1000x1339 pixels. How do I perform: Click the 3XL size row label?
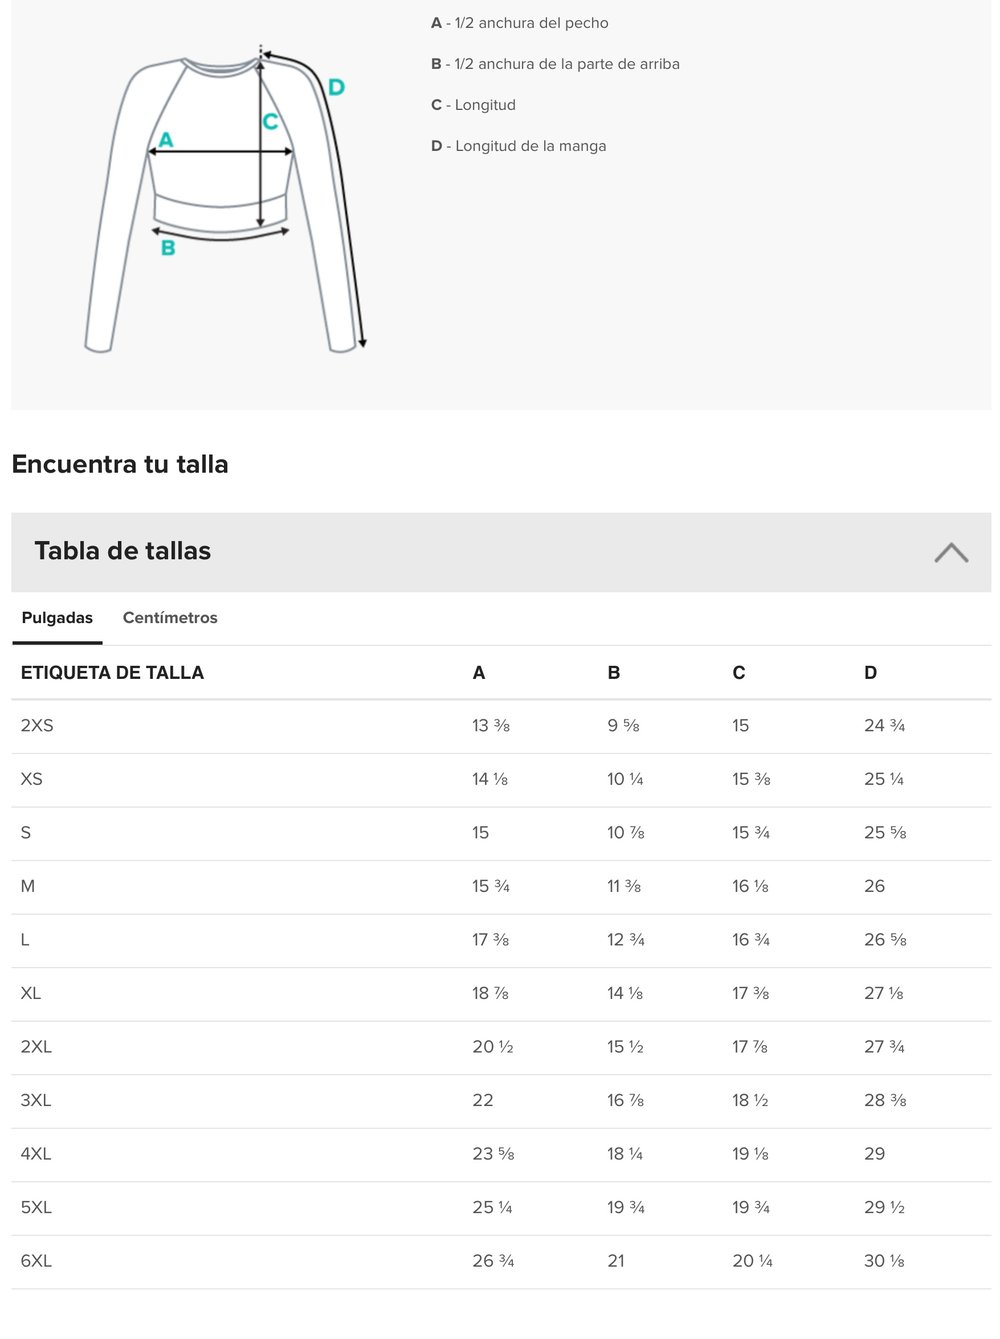point(36,1100)
